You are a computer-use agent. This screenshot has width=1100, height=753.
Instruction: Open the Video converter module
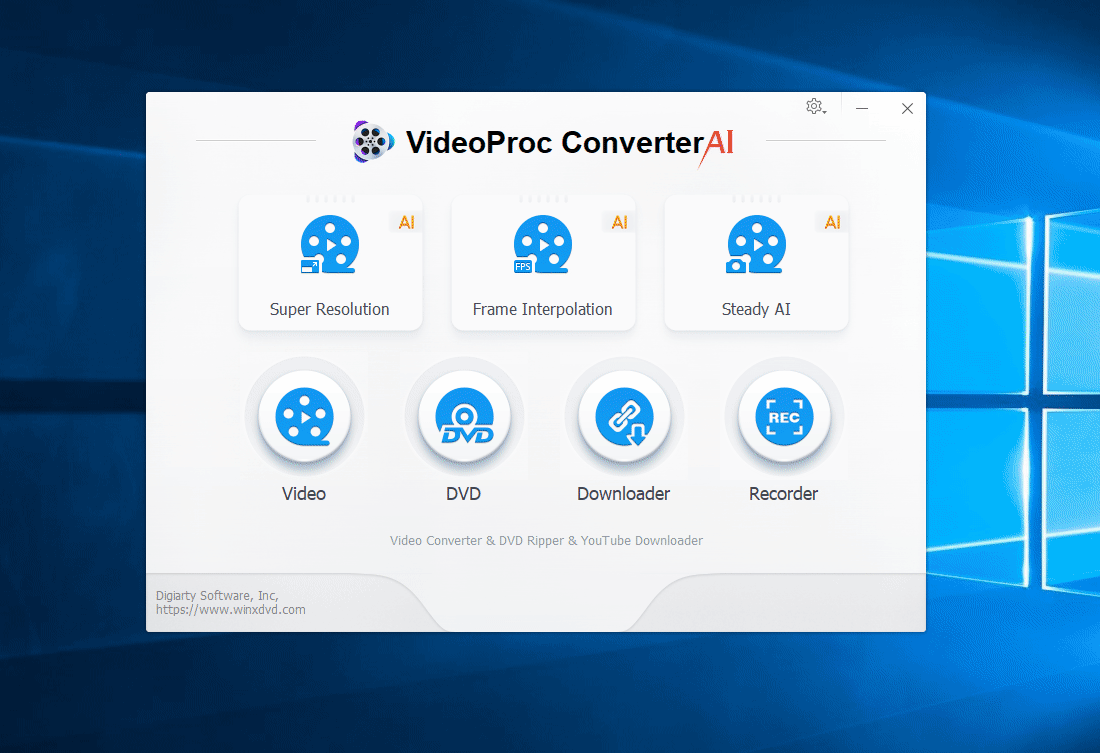point(304,417)
